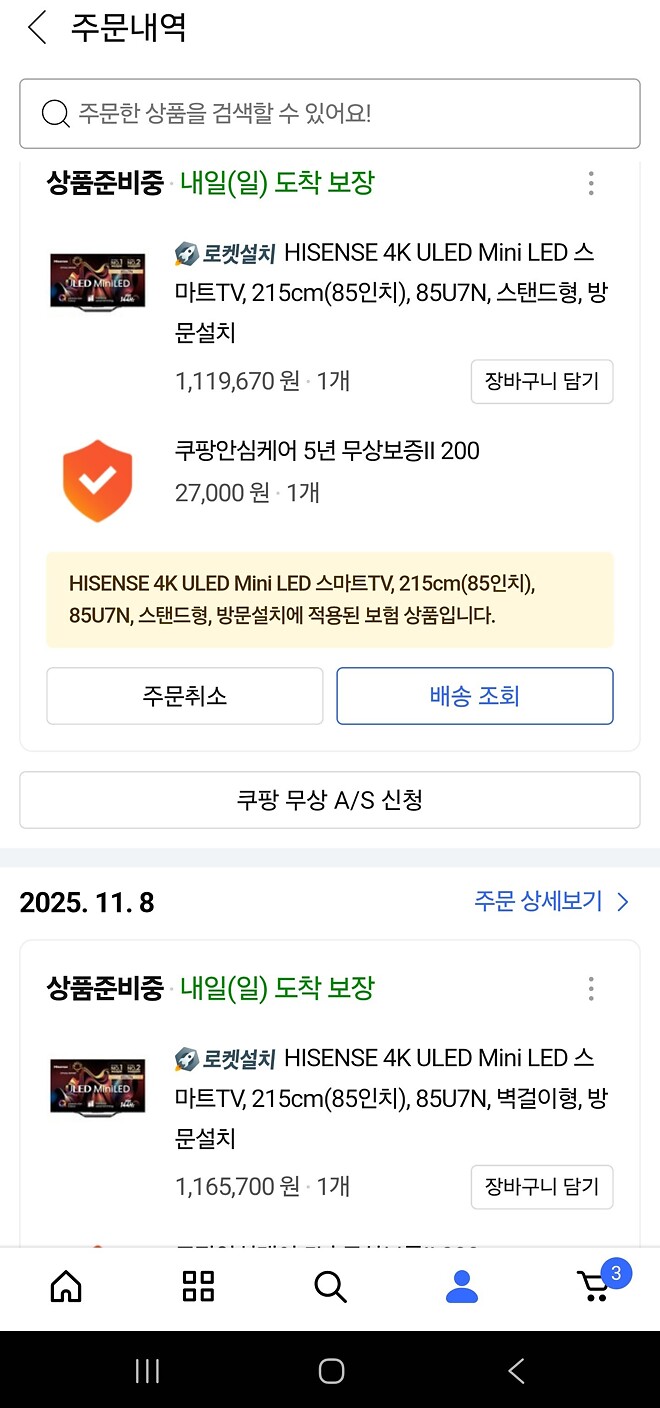Add the wall-mount Hisense TV to cart

[542, 1187]
